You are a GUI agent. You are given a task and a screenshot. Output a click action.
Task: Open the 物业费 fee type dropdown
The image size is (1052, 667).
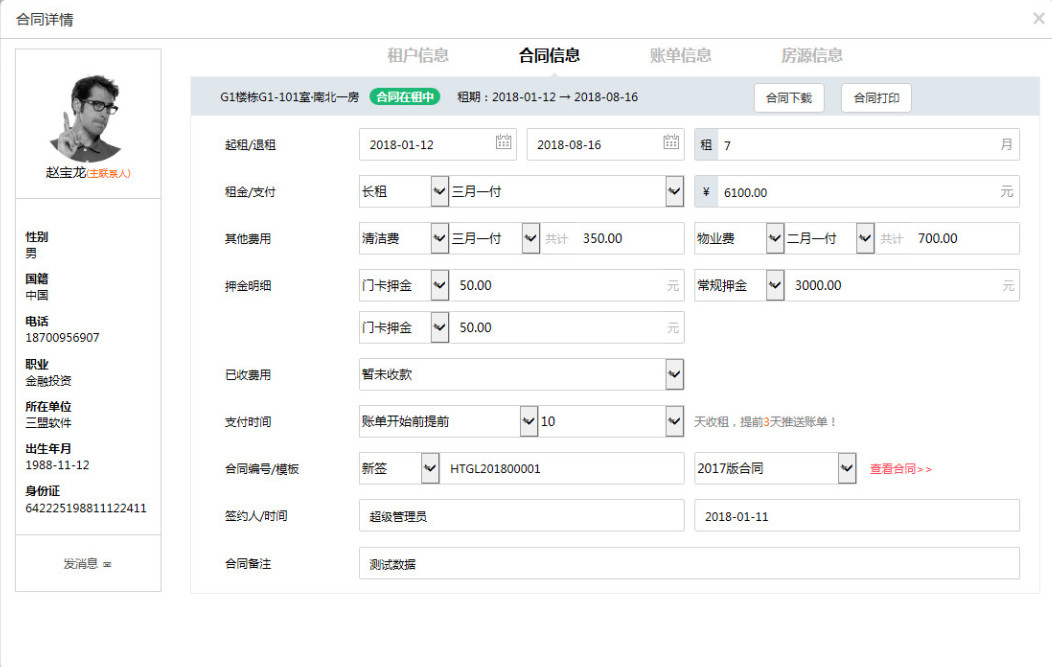[774, 238]
